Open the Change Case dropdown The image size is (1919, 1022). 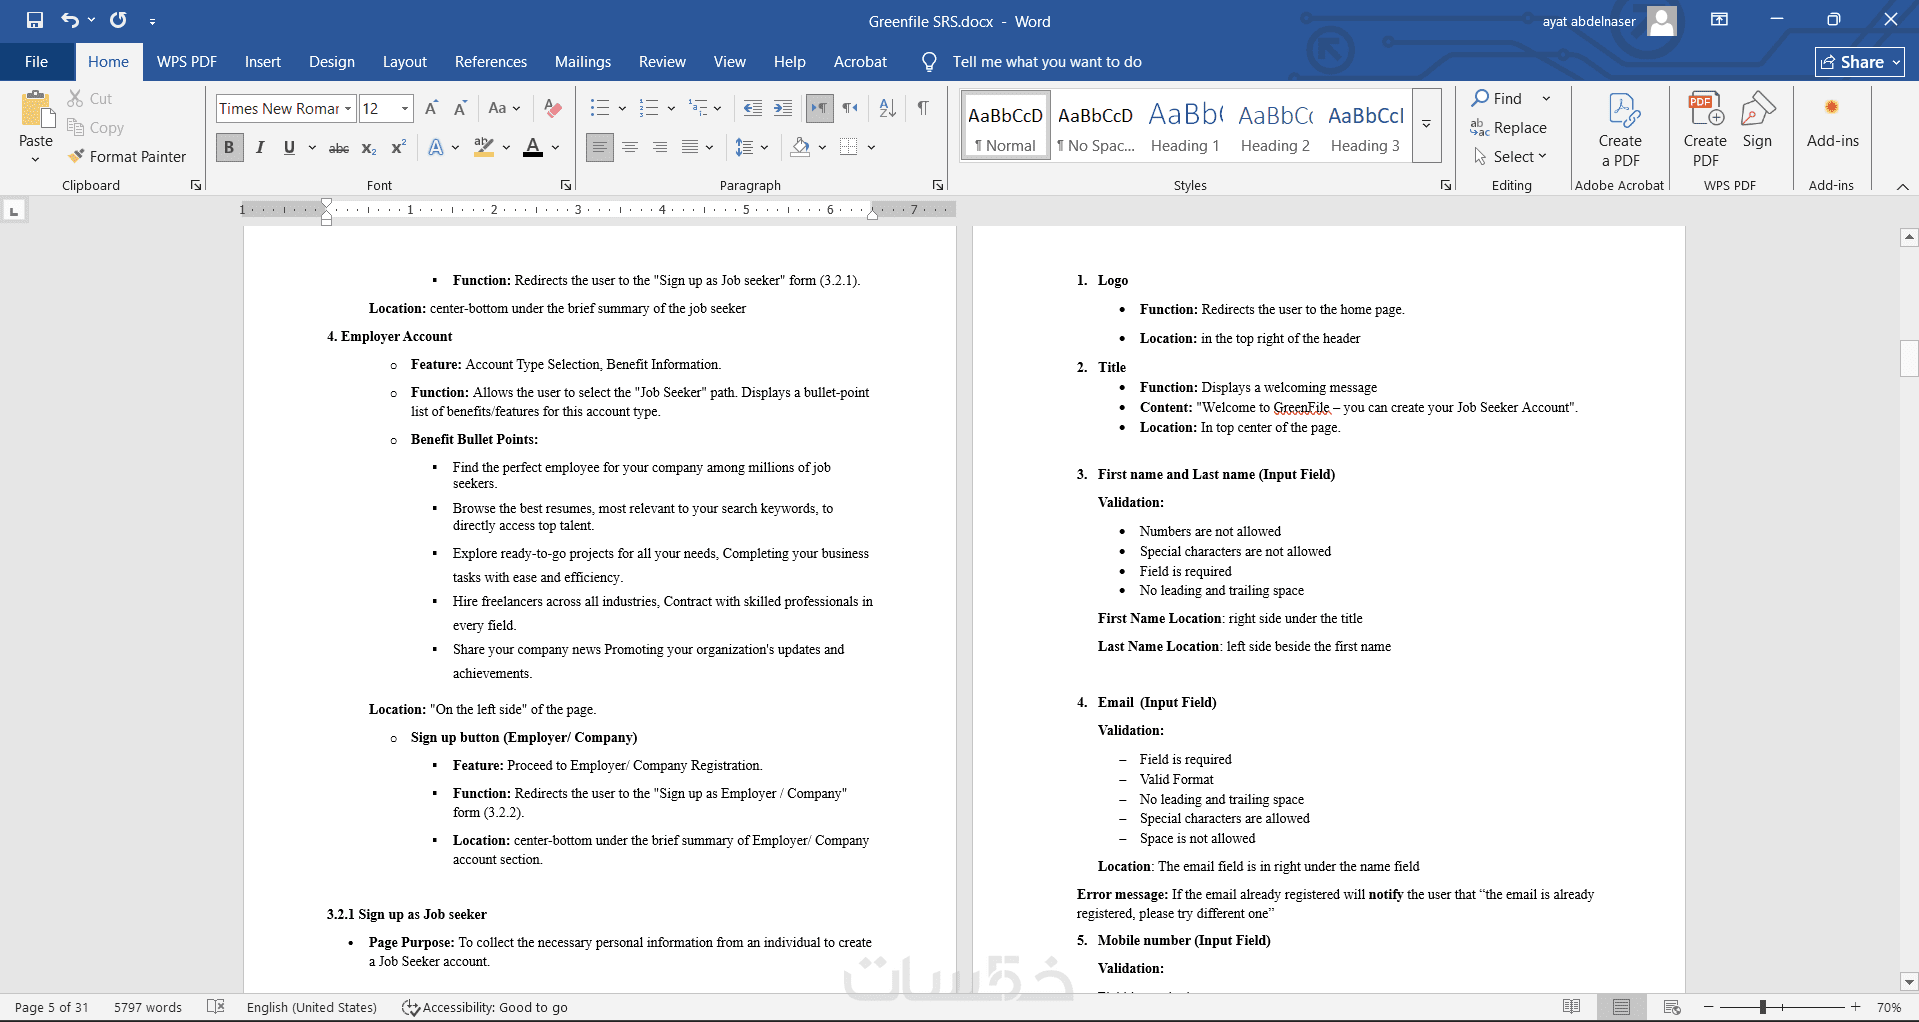click(504, 108)
